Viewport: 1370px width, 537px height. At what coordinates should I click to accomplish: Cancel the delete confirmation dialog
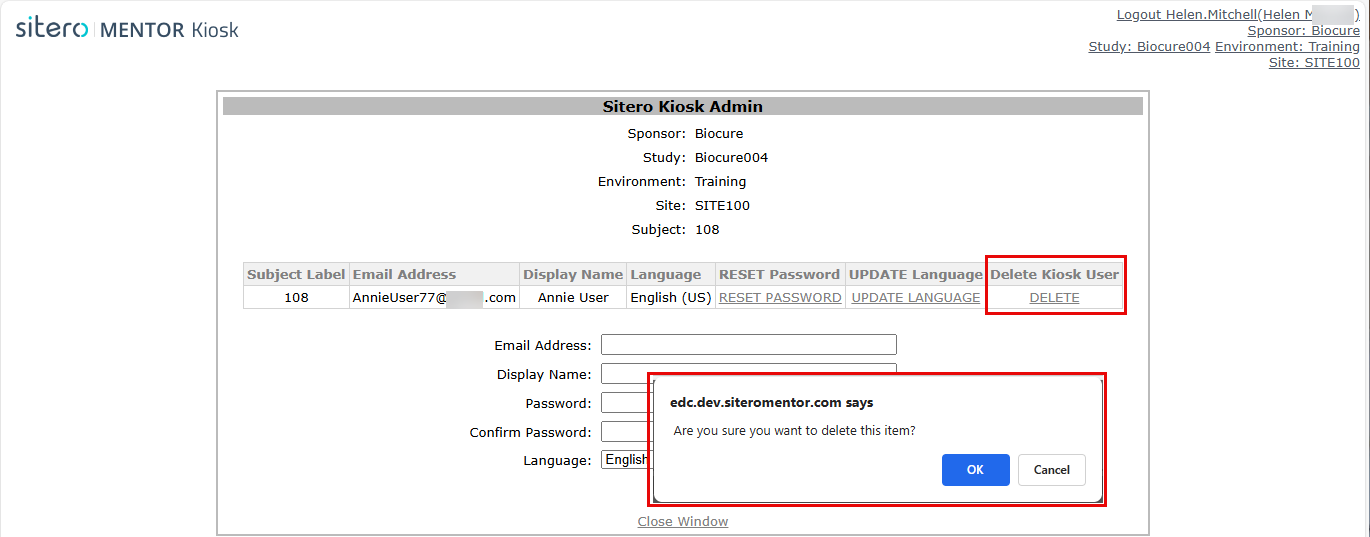click(1052, 470)
